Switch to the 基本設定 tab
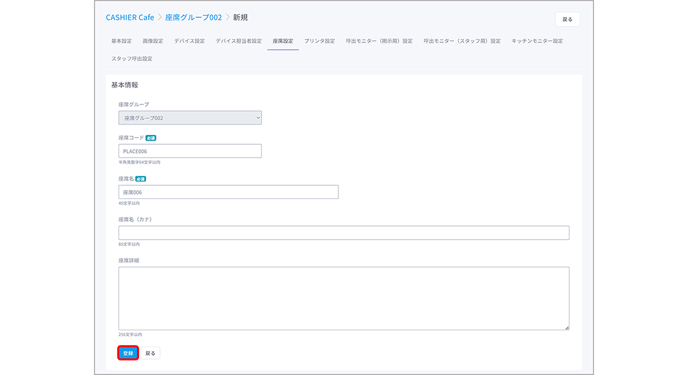 click(x=122, y=41)
